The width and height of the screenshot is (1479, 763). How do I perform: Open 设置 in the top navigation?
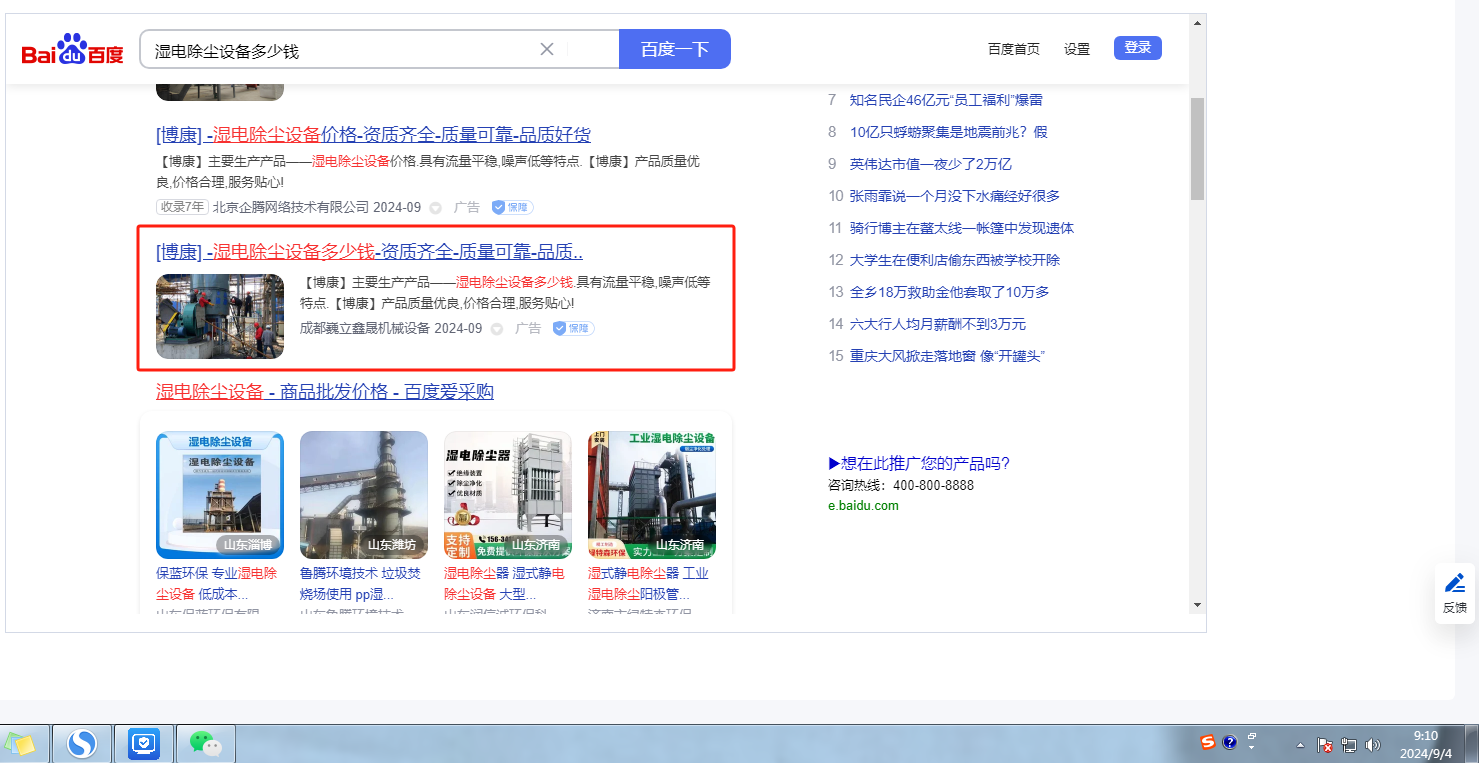tap(1077, 49)
